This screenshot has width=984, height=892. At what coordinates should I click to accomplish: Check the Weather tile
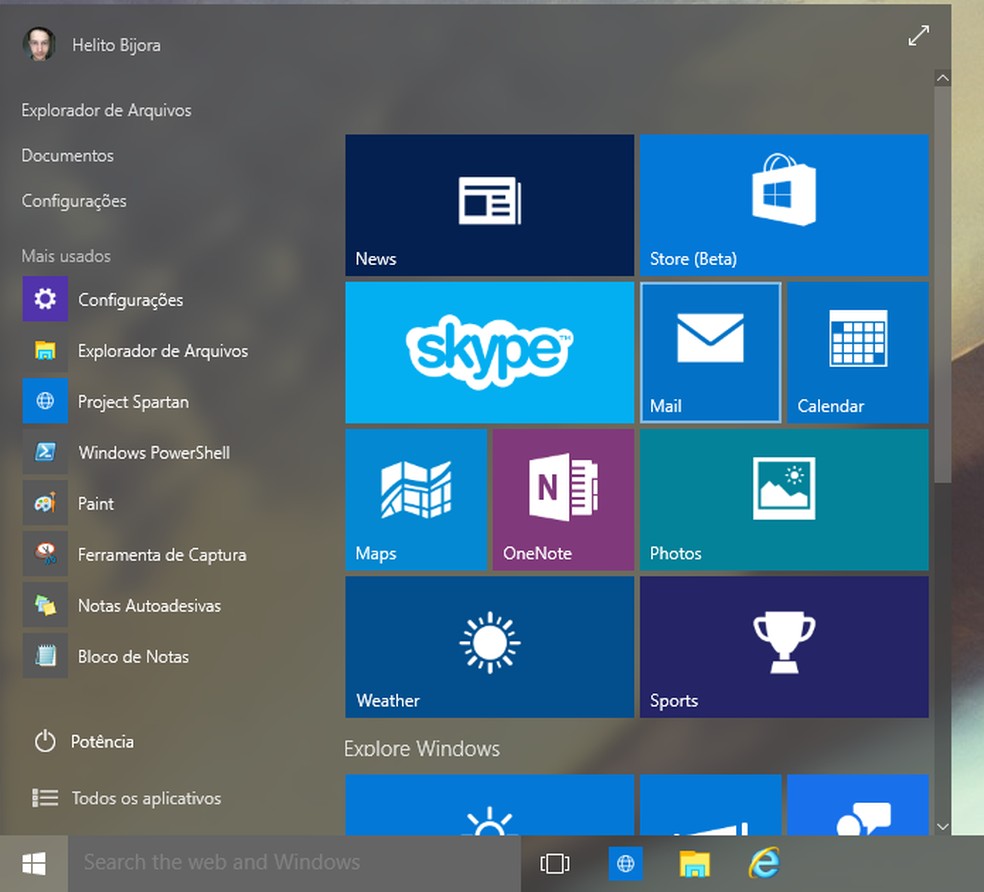click(489, 646)
